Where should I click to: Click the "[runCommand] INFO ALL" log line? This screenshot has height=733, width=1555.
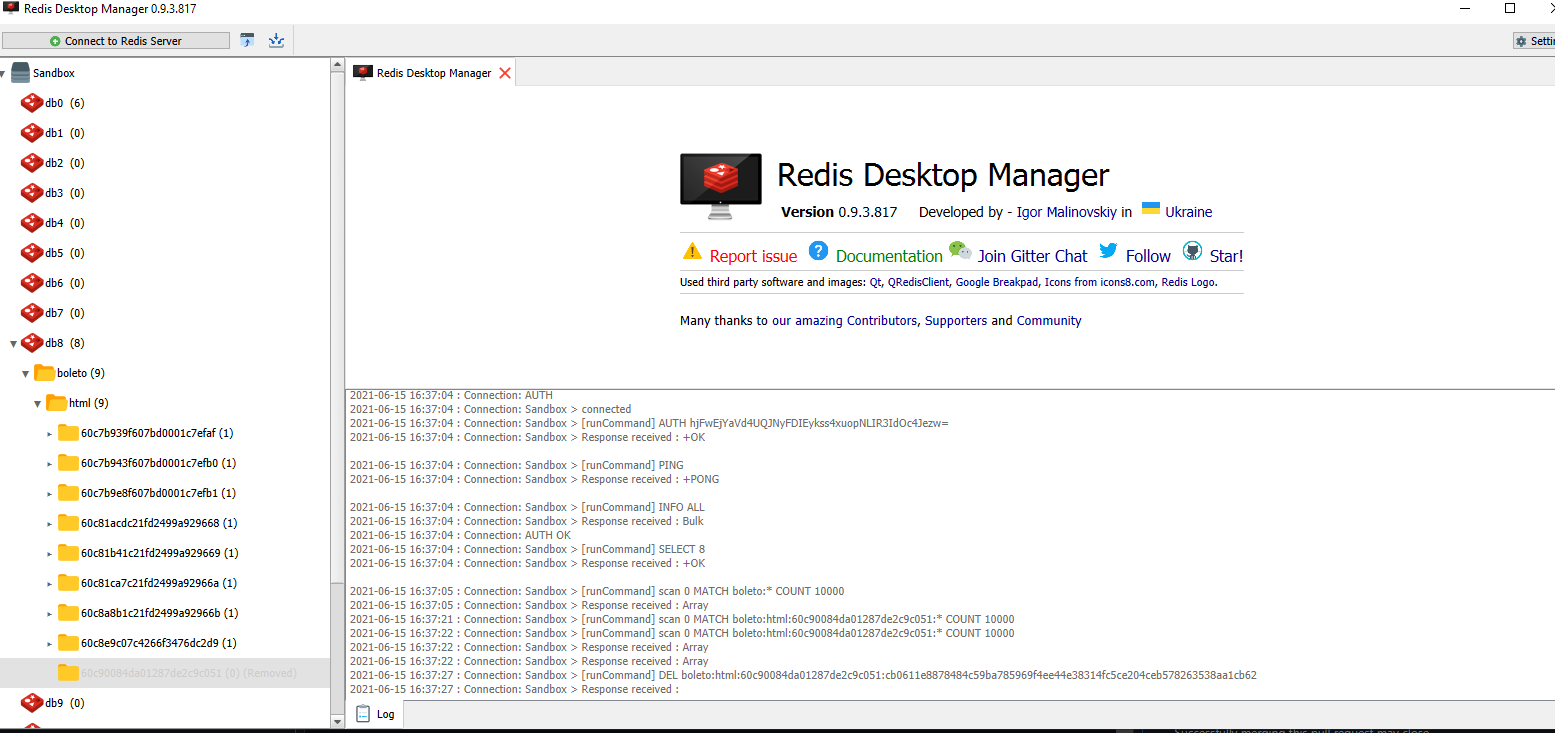click(527, 507)
